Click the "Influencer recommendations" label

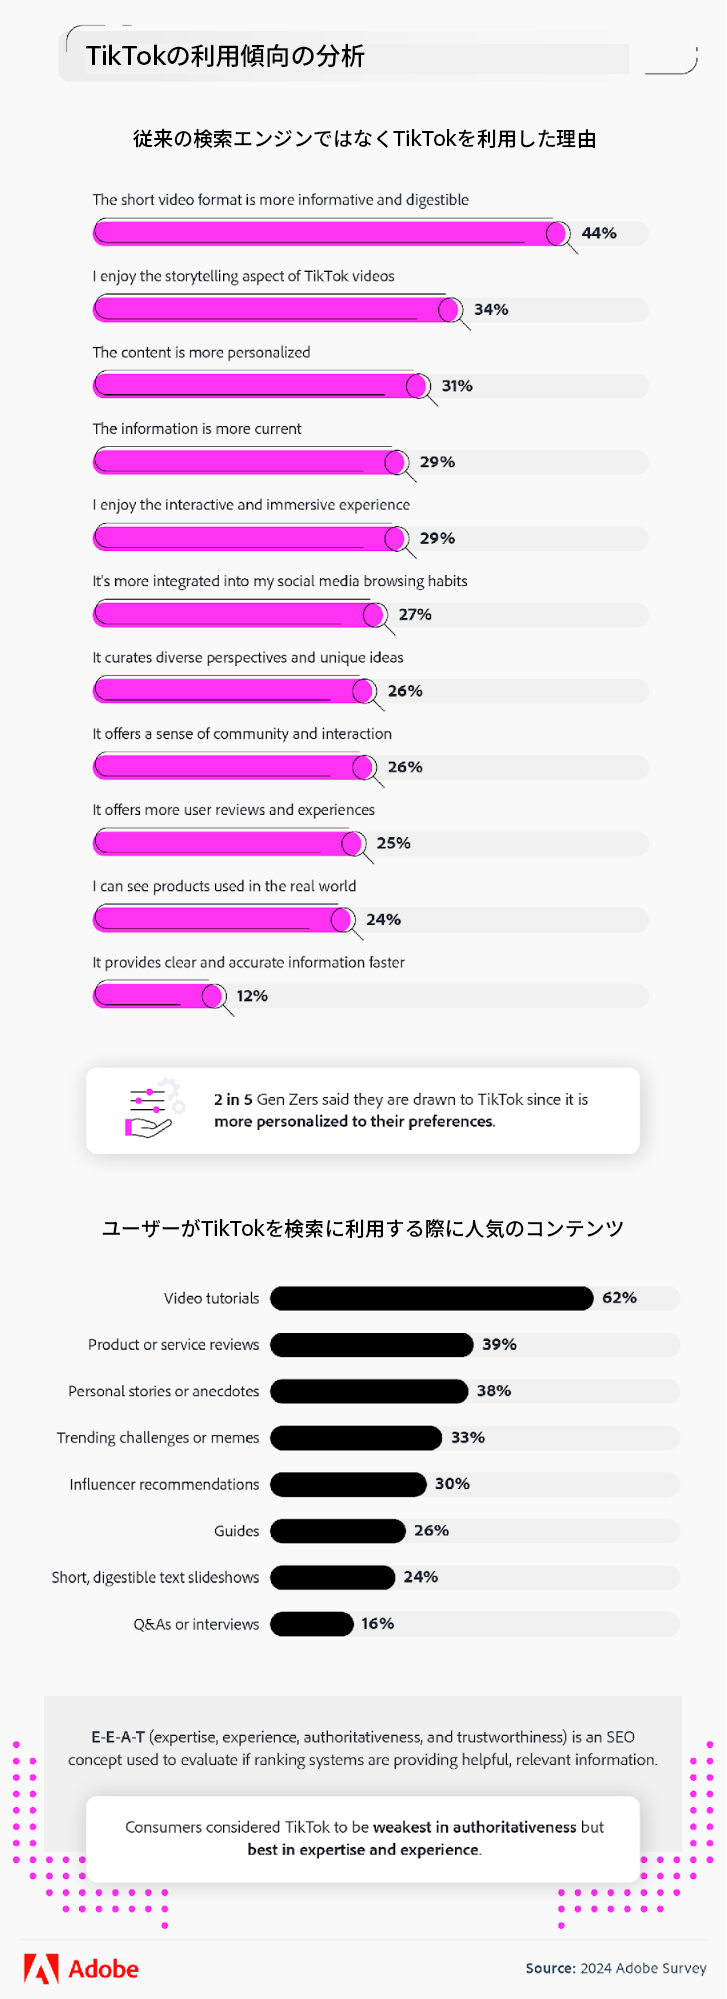164,1485
